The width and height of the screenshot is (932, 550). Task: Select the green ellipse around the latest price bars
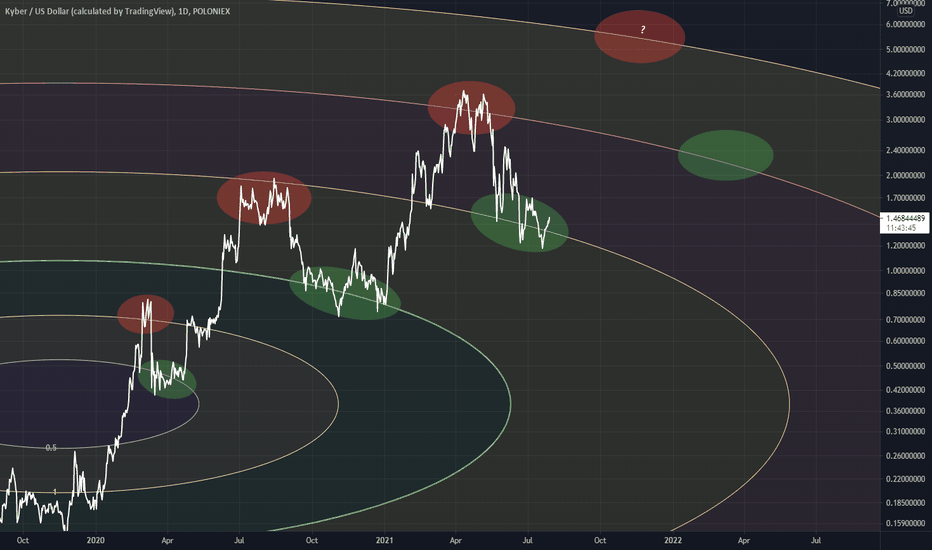pyautogui.click(x=519, y=223)
